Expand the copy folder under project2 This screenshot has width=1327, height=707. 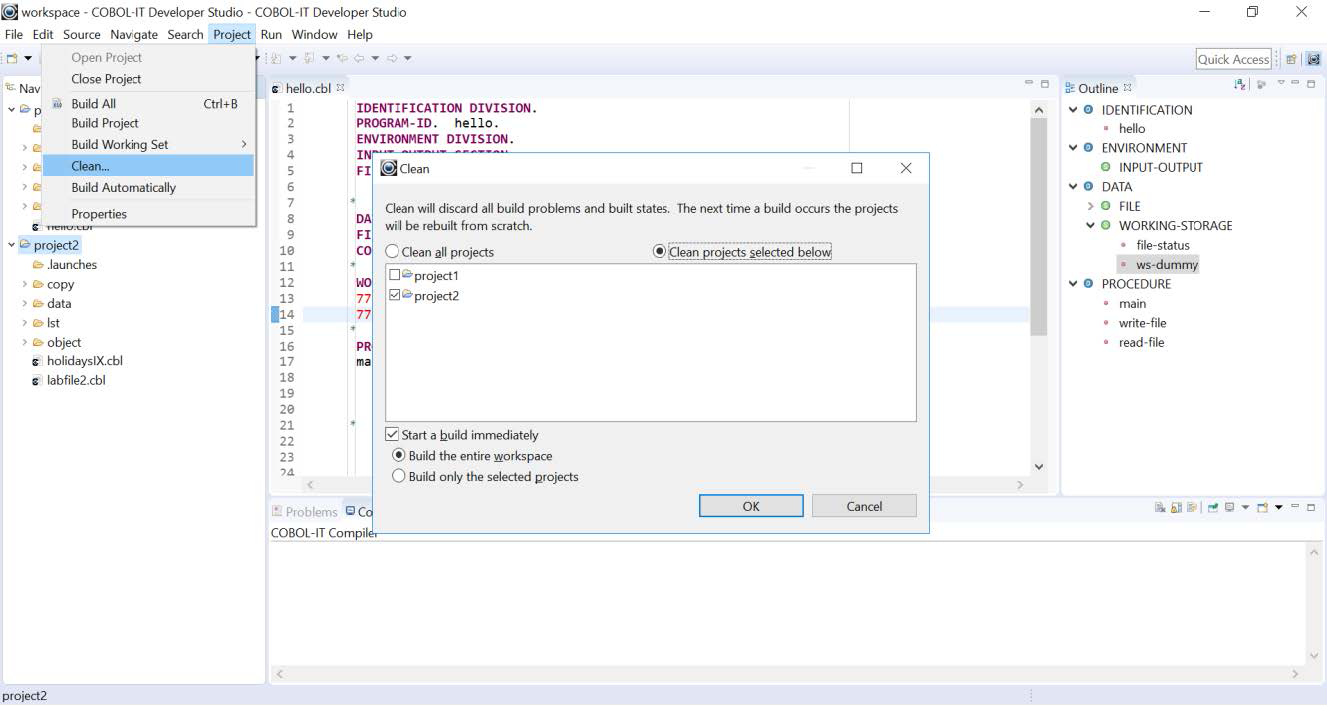(25, 284)
